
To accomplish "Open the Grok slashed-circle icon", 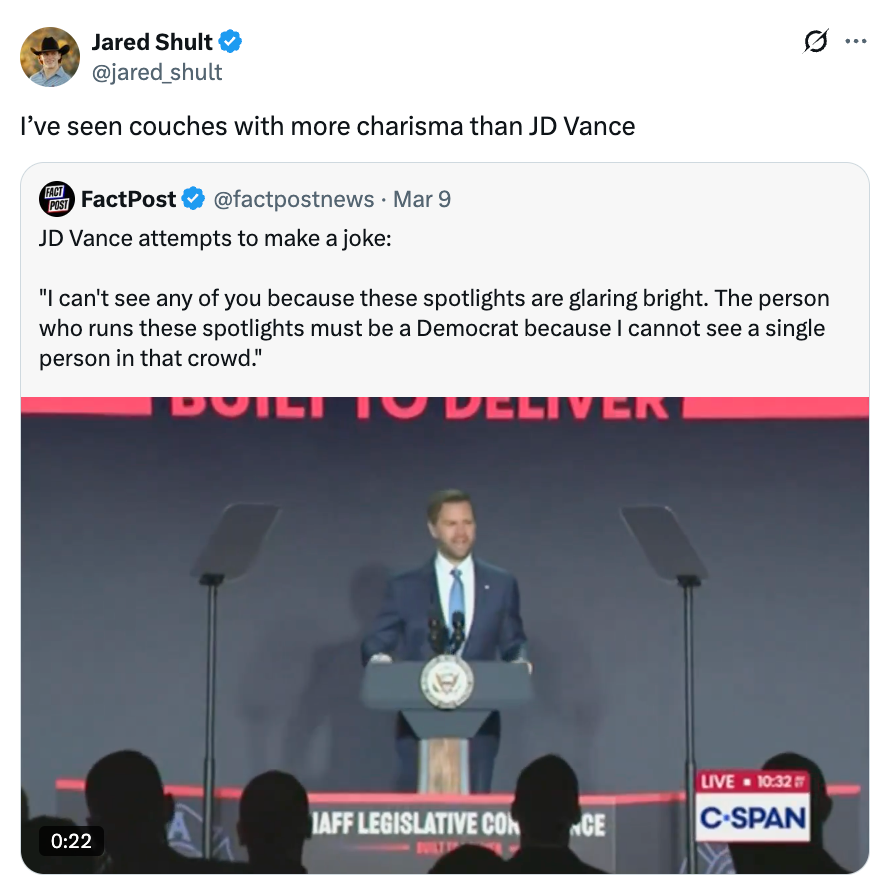I will click(x=816, y=42).
